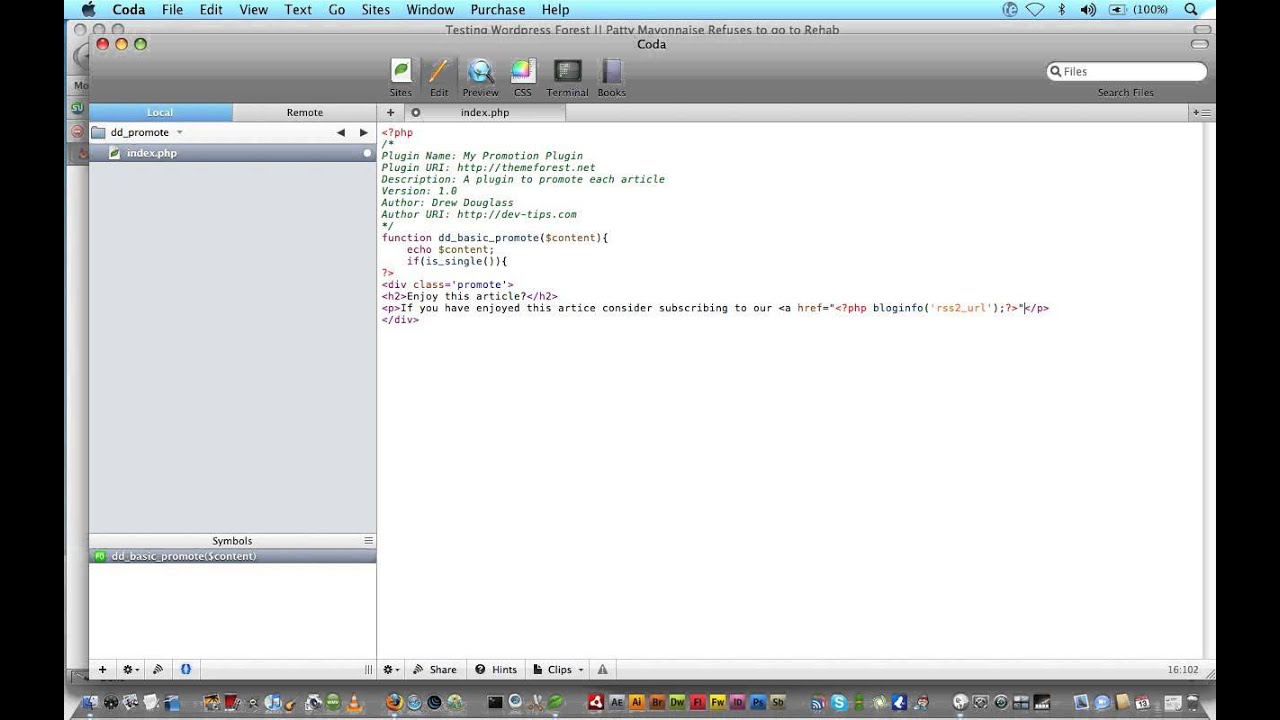Open the Purchase menu

pyautogui.click(x=498, y=9)
